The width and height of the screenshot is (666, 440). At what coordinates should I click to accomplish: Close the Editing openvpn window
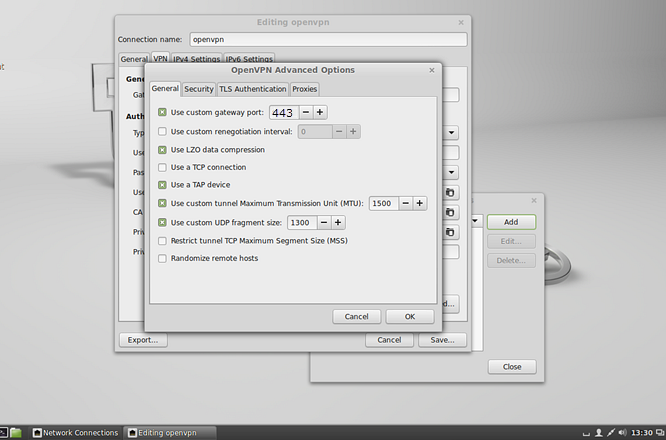point(461,23)
